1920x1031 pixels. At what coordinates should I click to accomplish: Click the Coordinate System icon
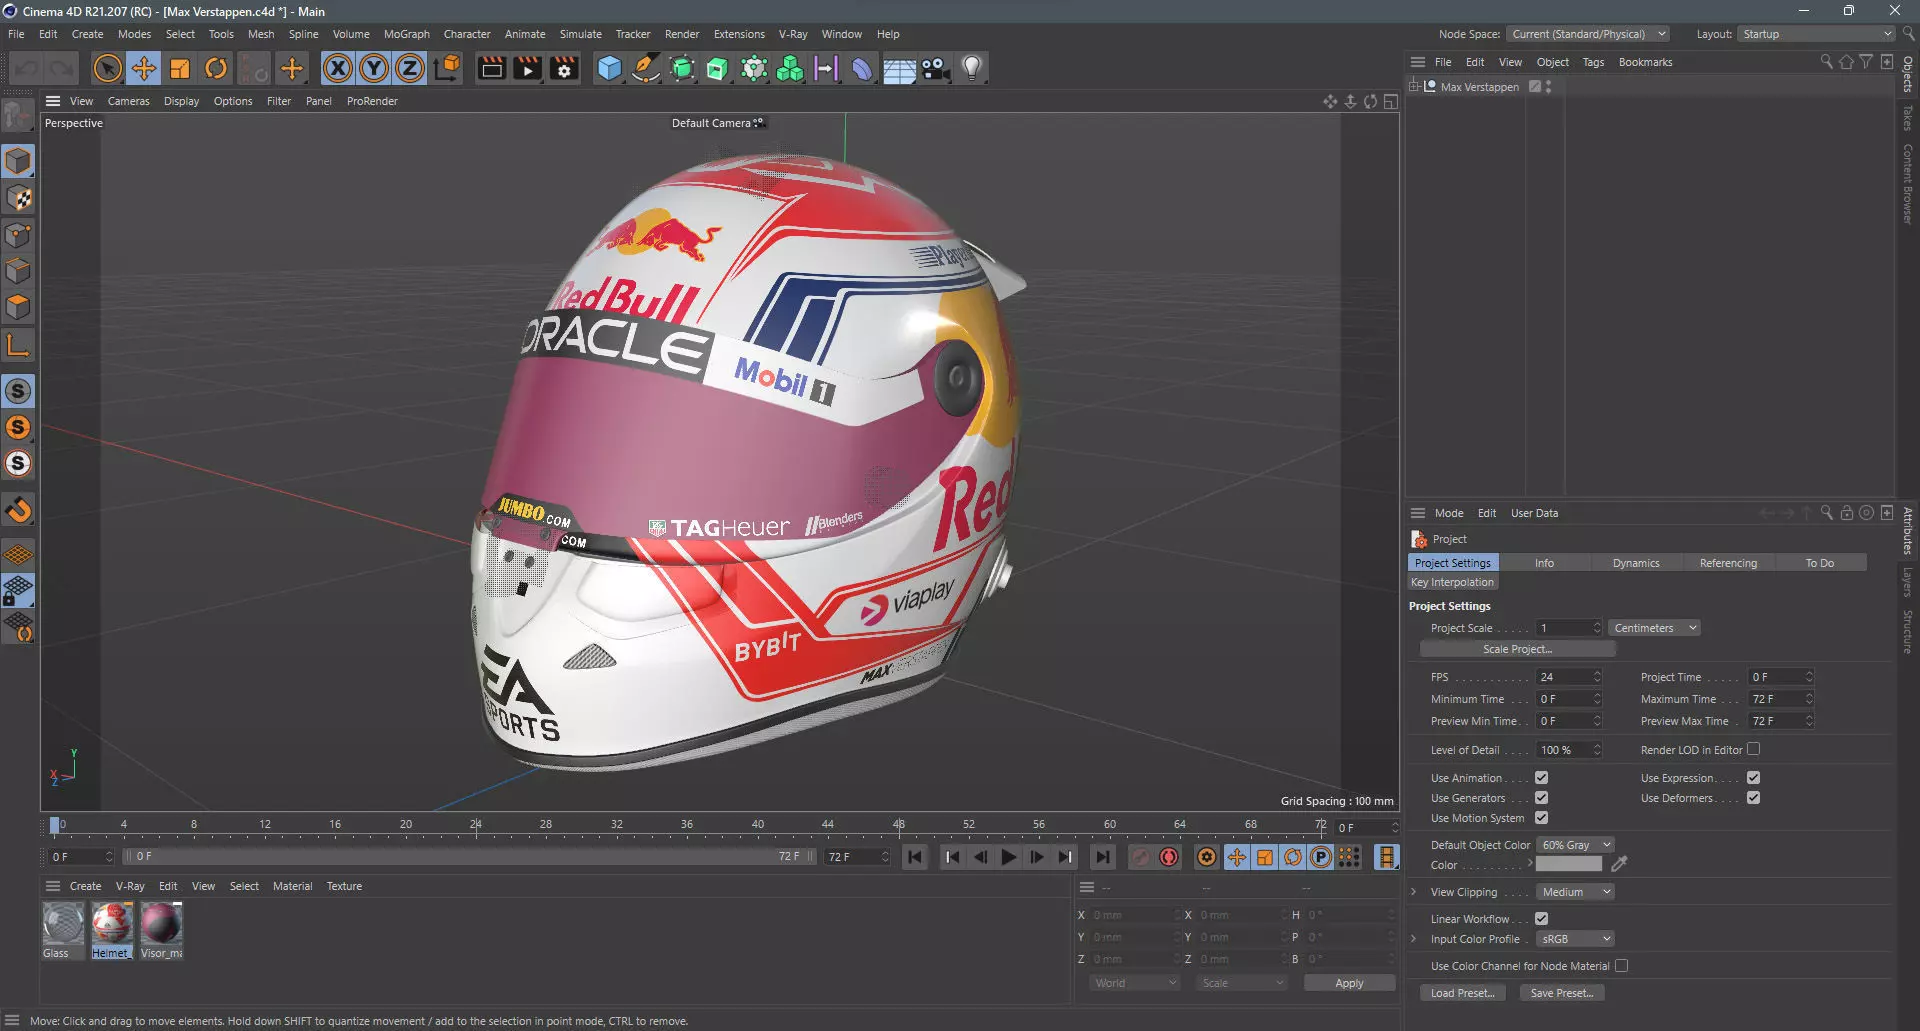[x=447, y=68]
